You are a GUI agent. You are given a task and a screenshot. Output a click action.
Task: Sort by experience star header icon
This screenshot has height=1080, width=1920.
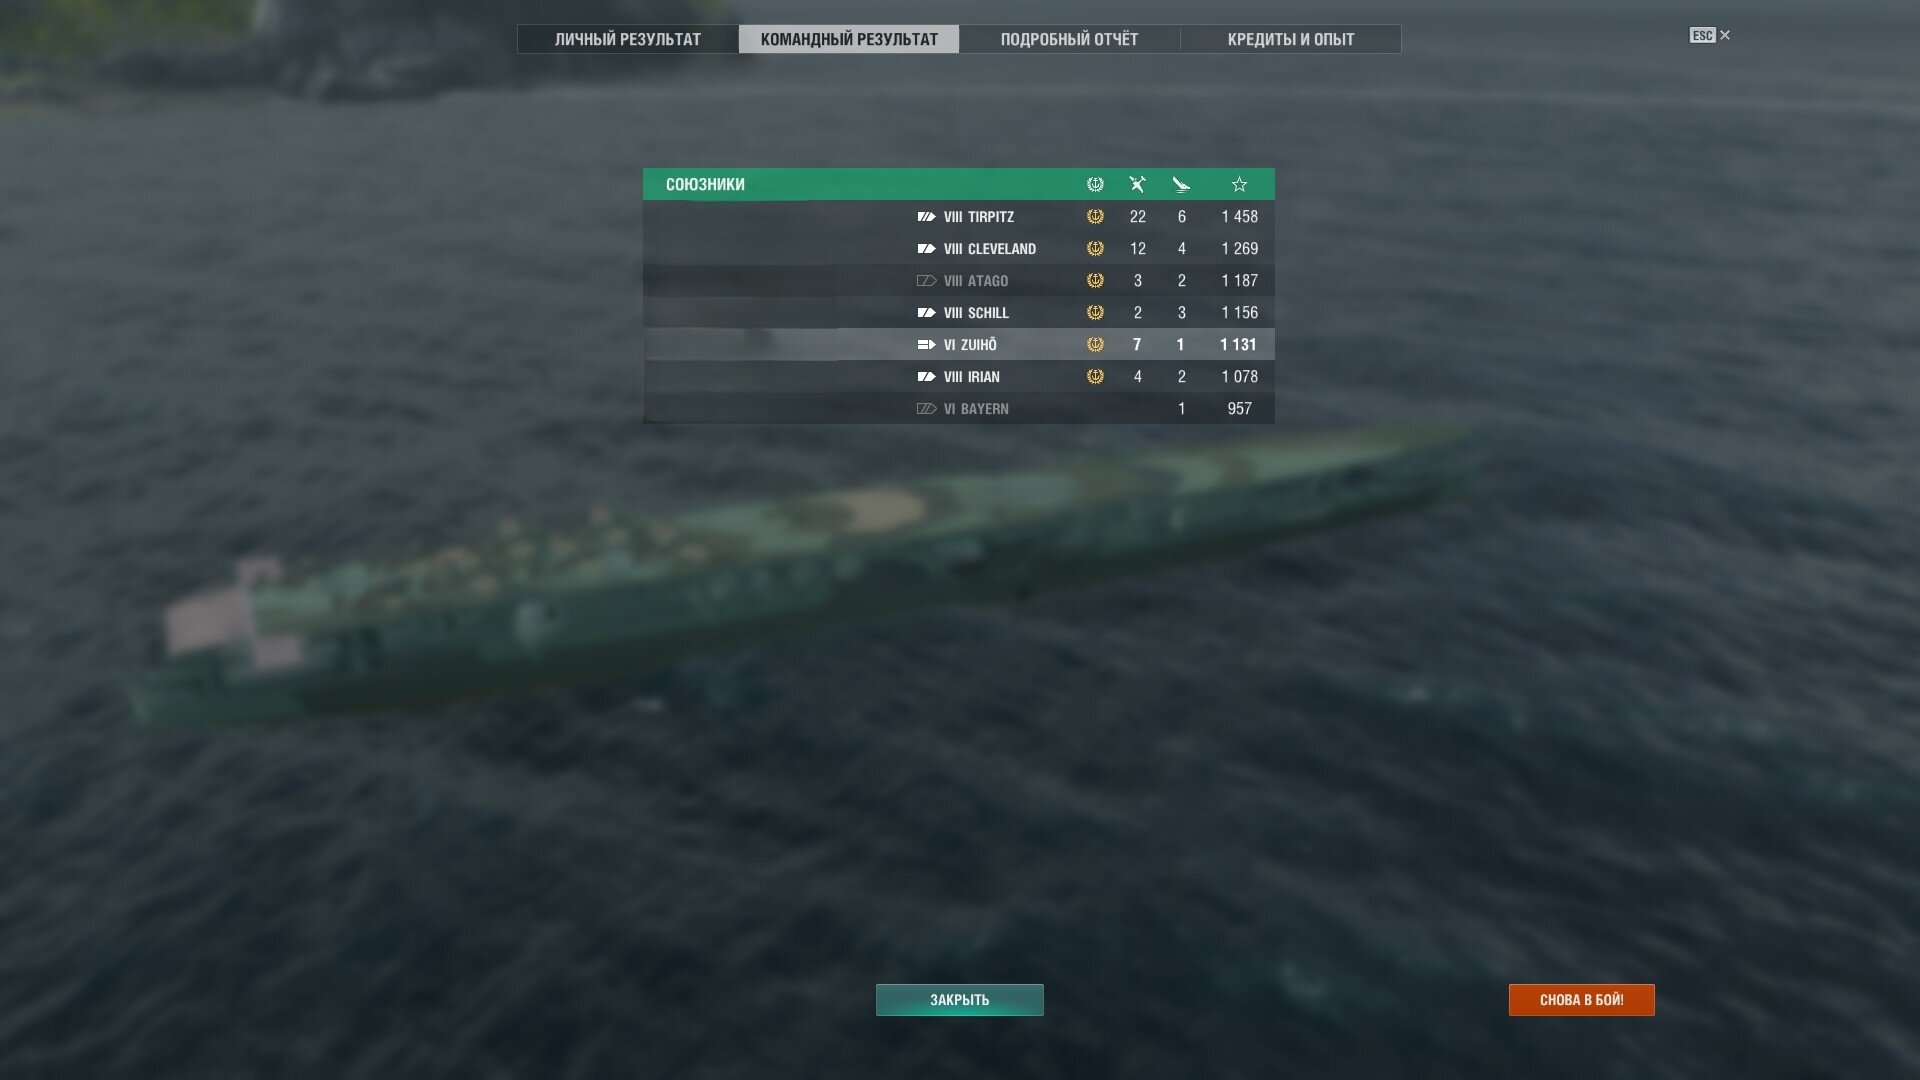click(1239, 184)
